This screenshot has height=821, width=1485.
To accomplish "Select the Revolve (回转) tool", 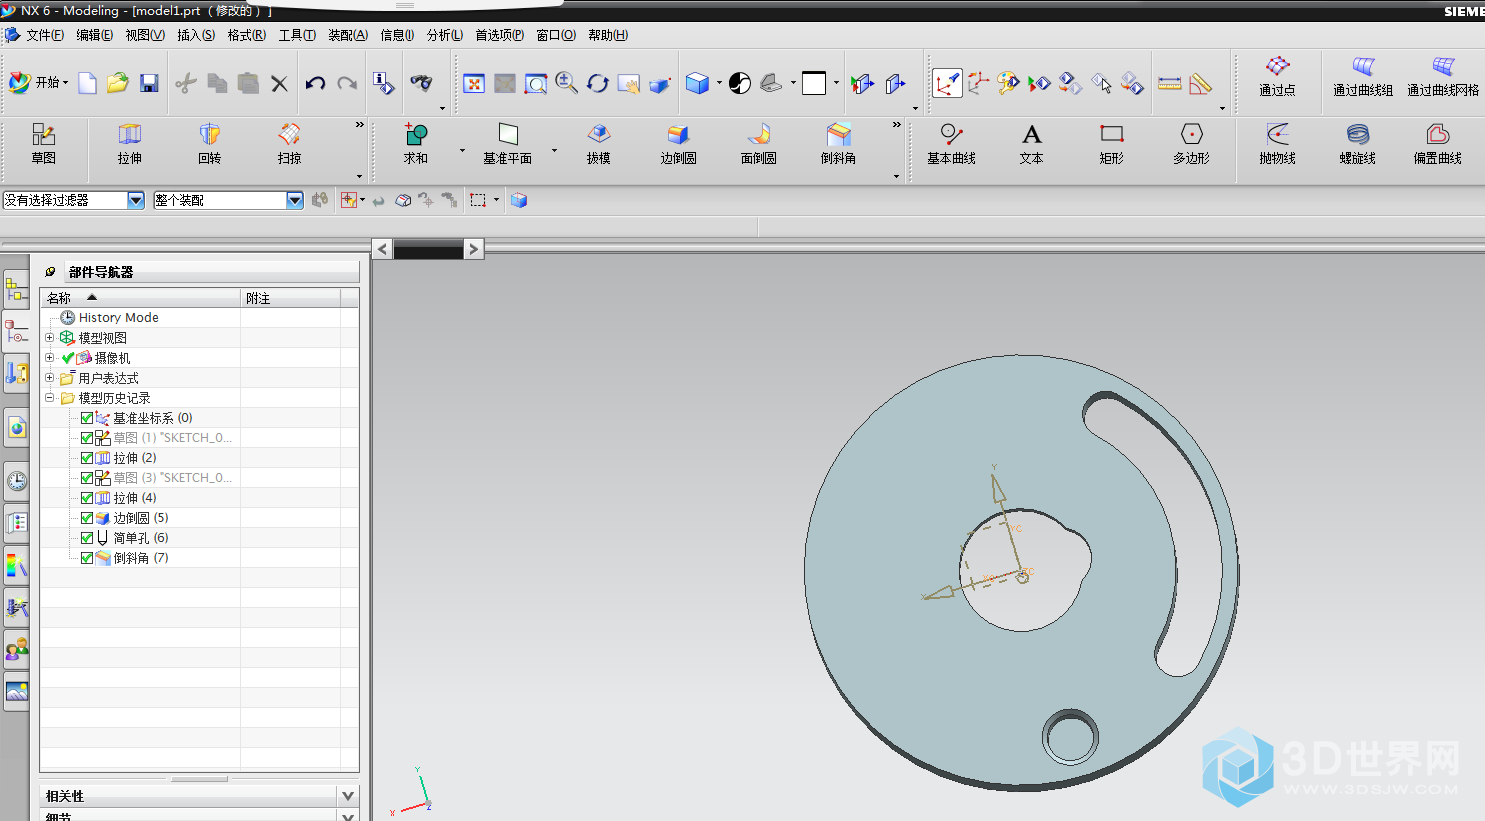I will [209, 144].
